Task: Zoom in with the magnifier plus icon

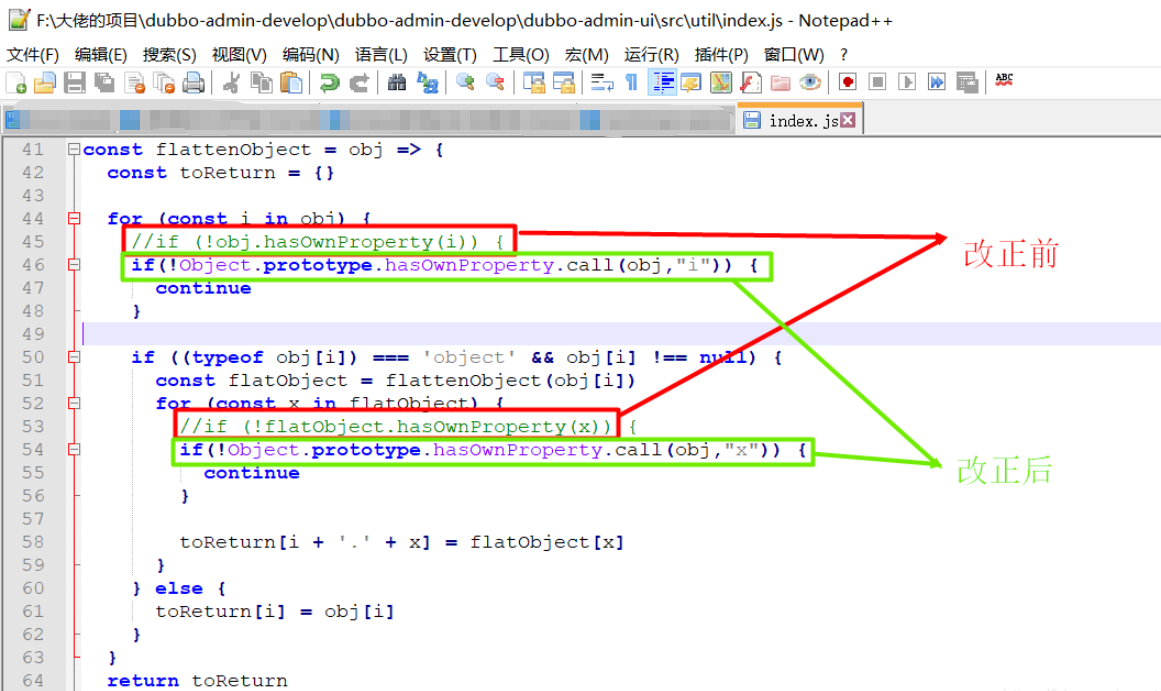Action: coord(465,82)
